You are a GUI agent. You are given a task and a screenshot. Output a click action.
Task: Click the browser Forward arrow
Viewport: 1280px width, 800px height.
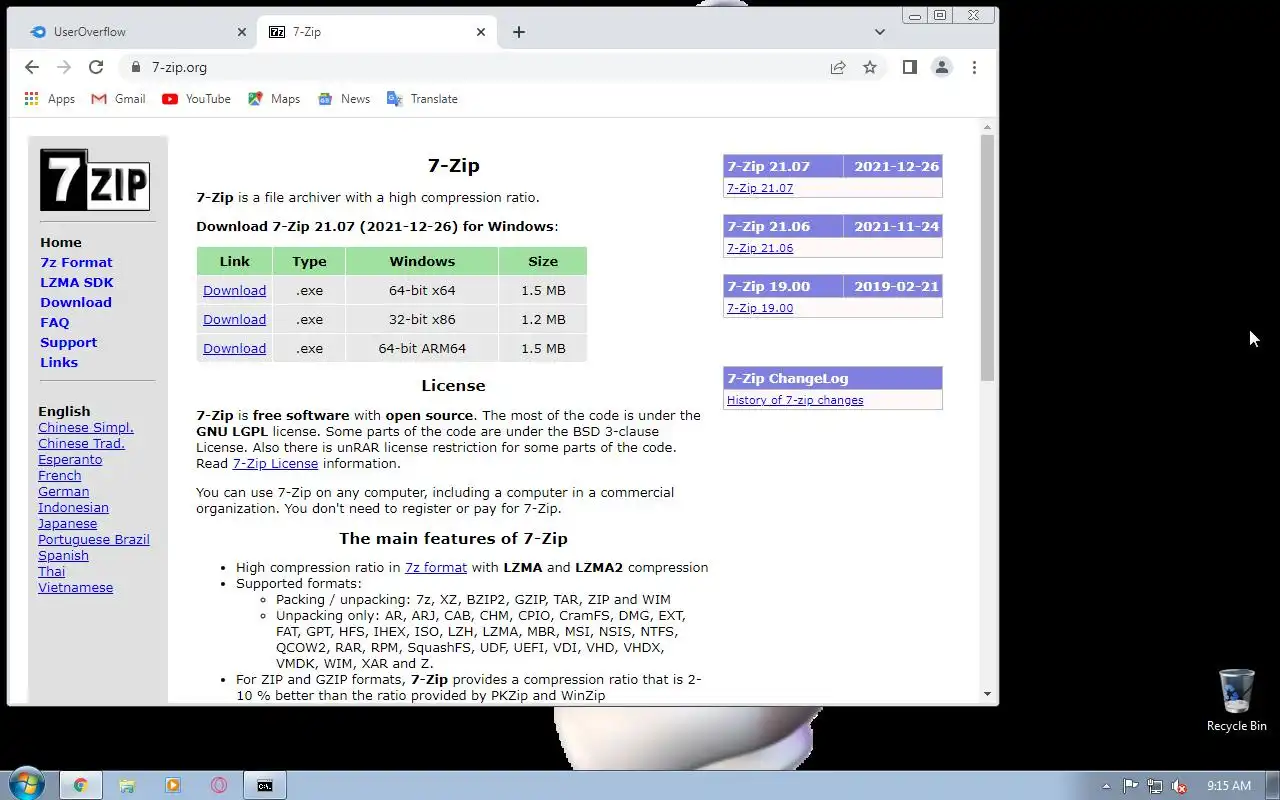click(x=64, y=67)
